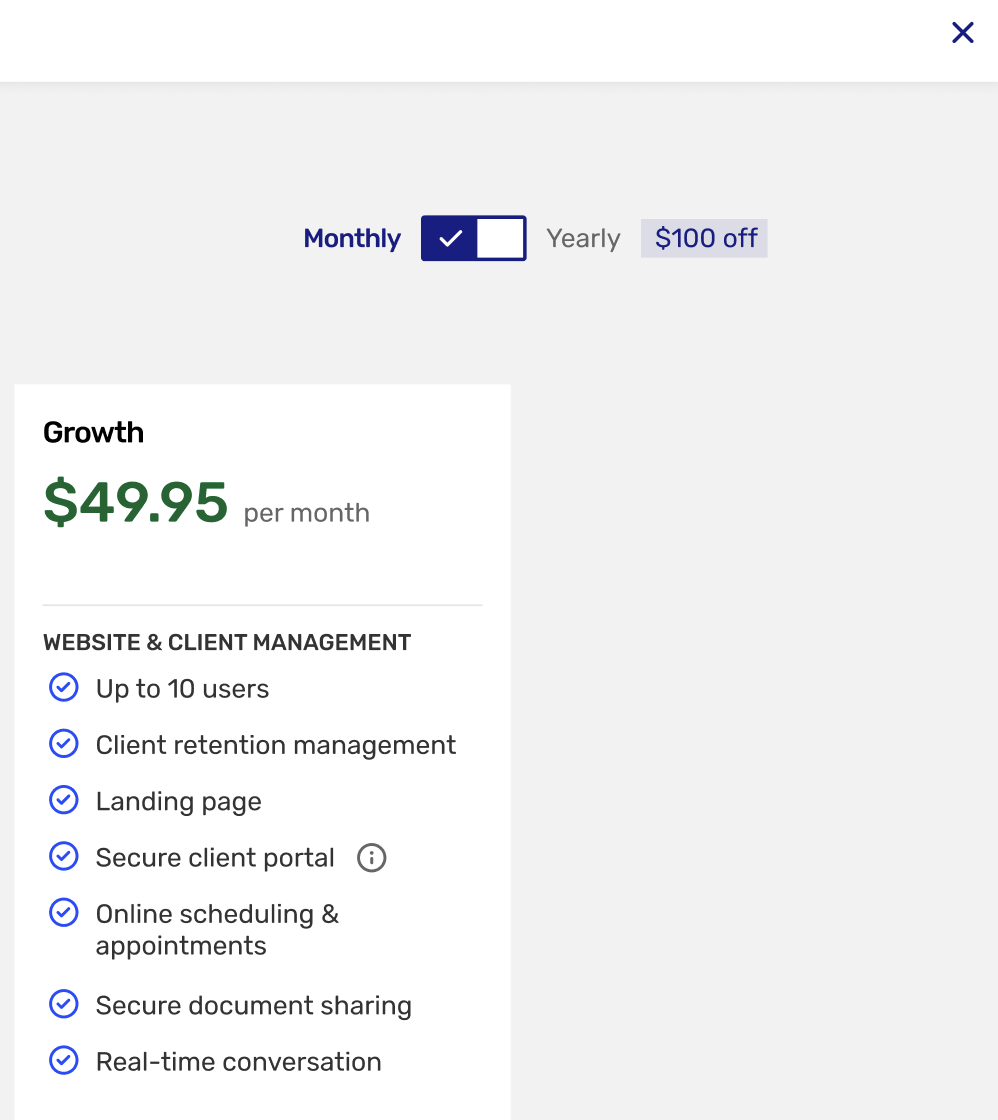The image size is (998, 1120).
Task: Select the Yearly billing label
Action: [583, 238]
